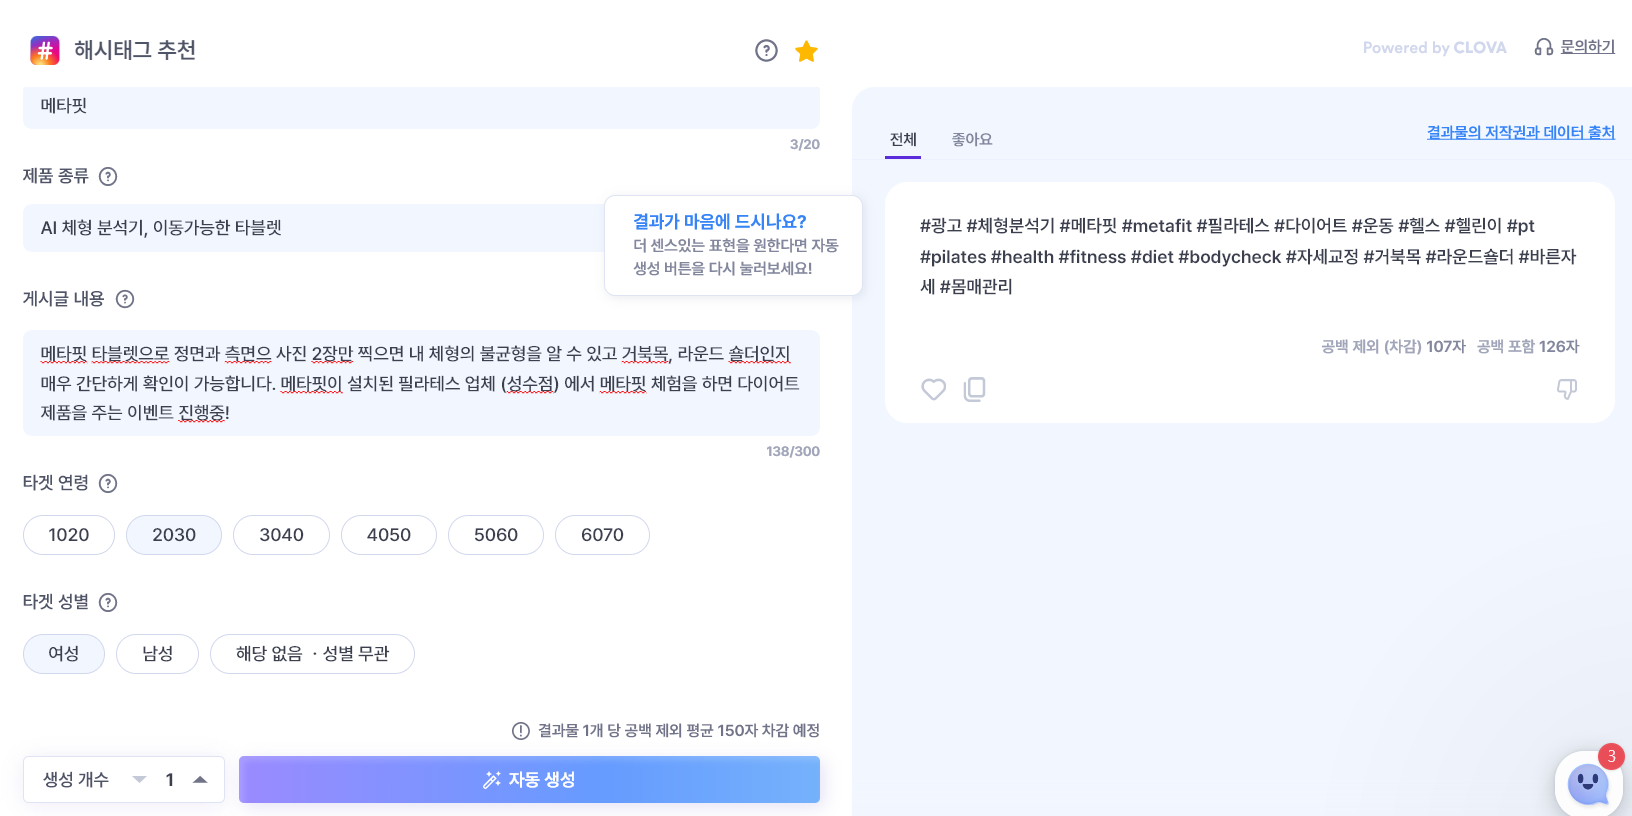
Task: Switch to the 좋아요 tab
Action: [x=972, y=140]
